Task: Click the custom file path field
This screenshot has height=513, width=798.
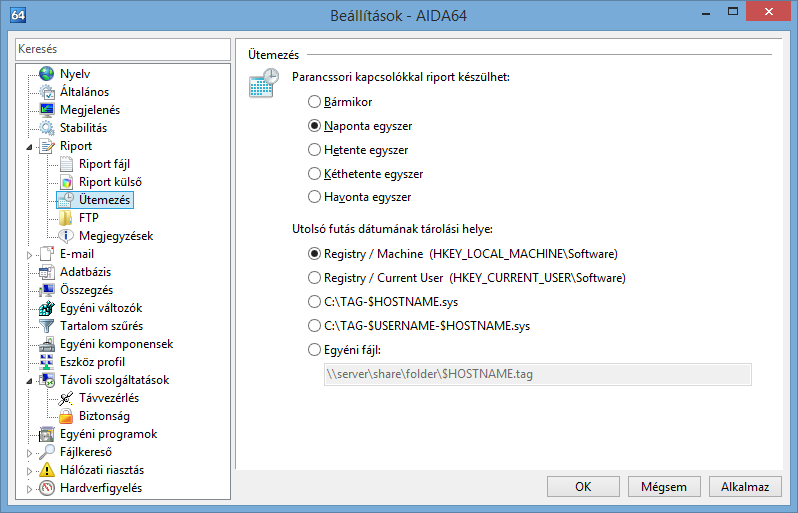Action: (537, 374)
